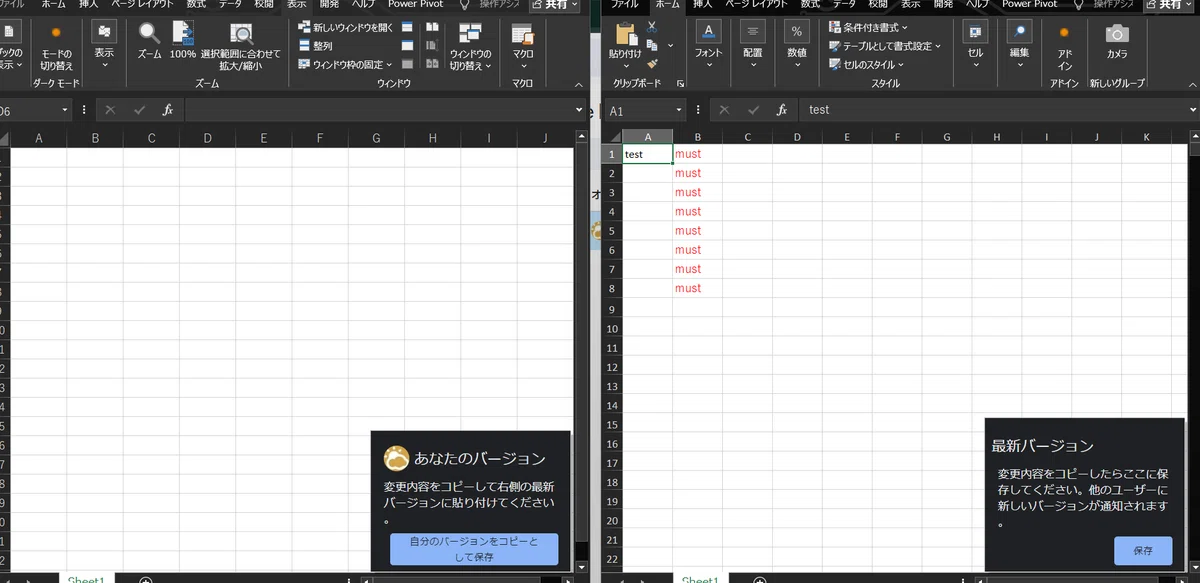Click the Copy icon in right window

pos(652,45)
